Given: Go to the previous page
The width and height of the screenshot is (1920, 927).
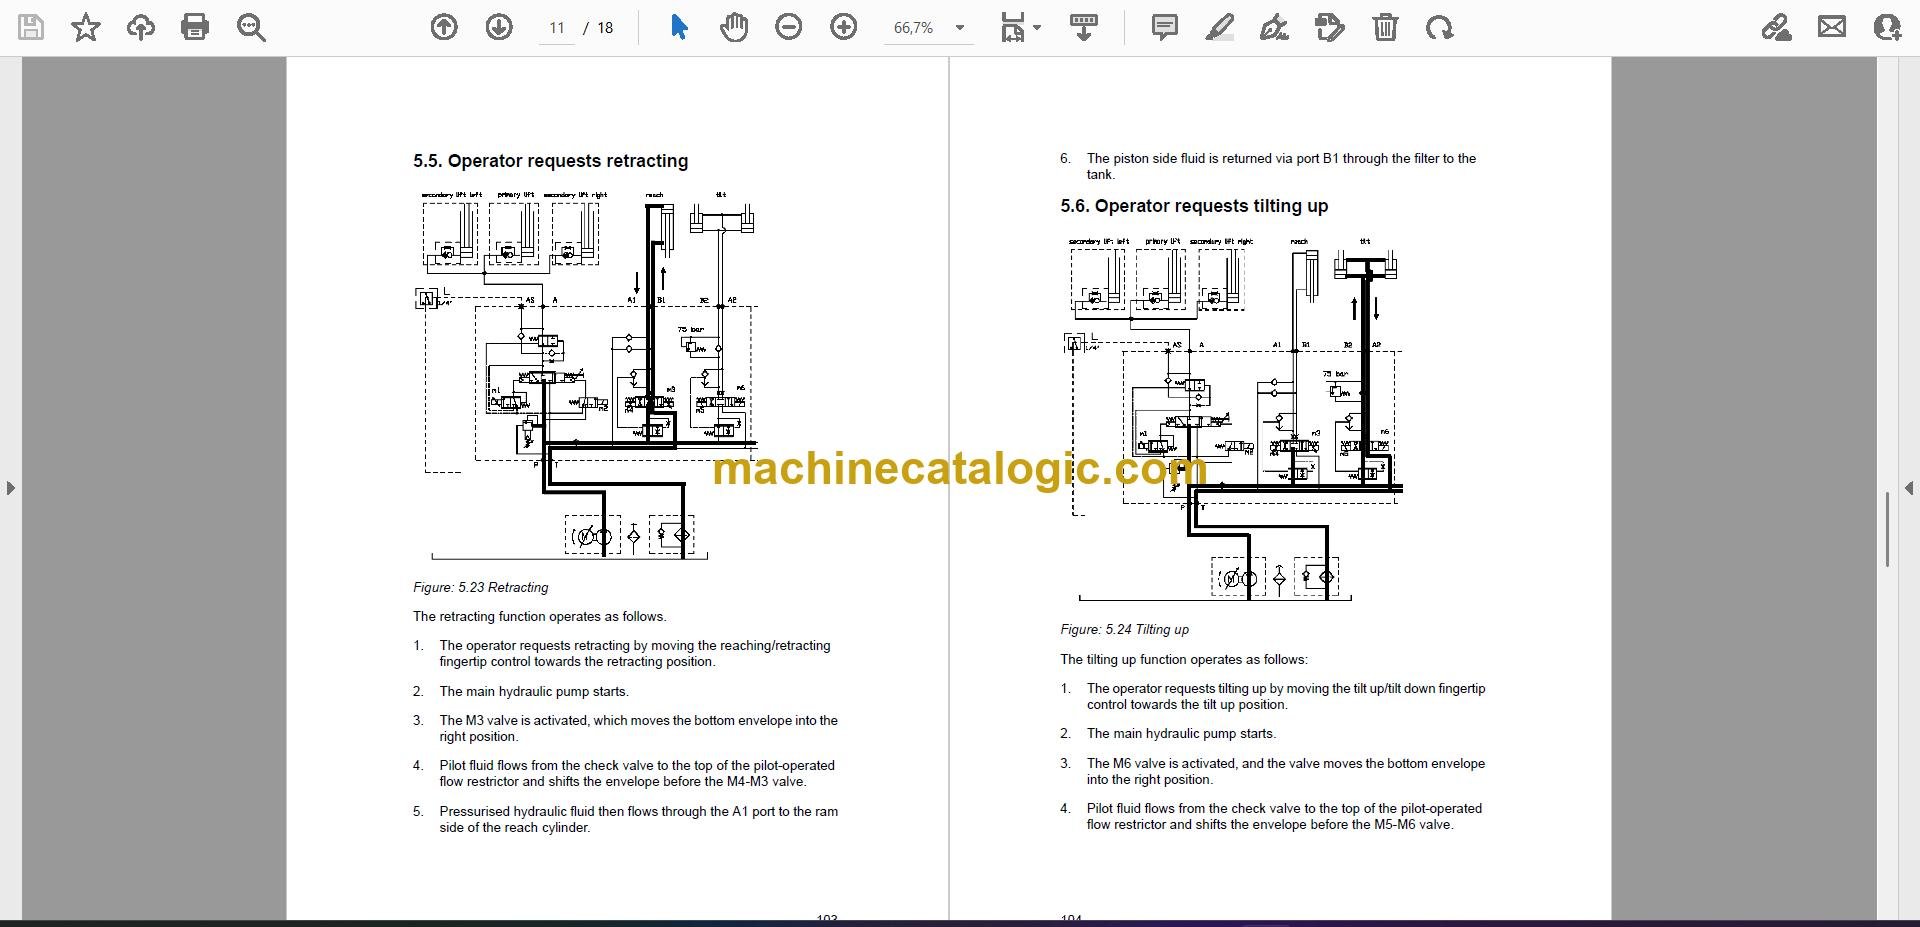Looking at the screenshot, I should coord(444,28).
